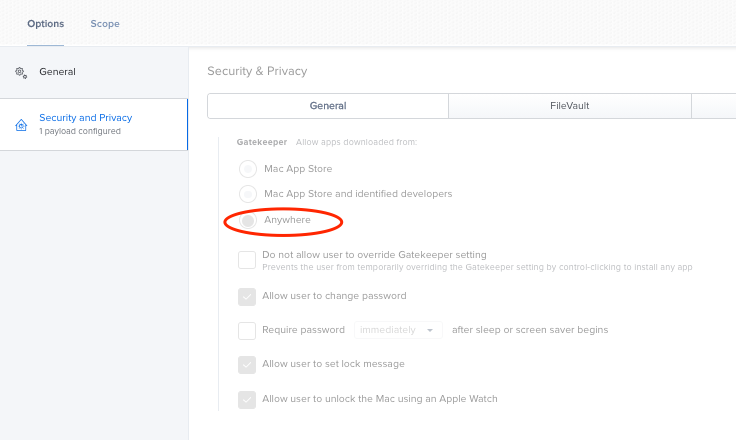Enable the Require password checkbox
Viewport: 736px width, 440px height.
pos(247,331)
